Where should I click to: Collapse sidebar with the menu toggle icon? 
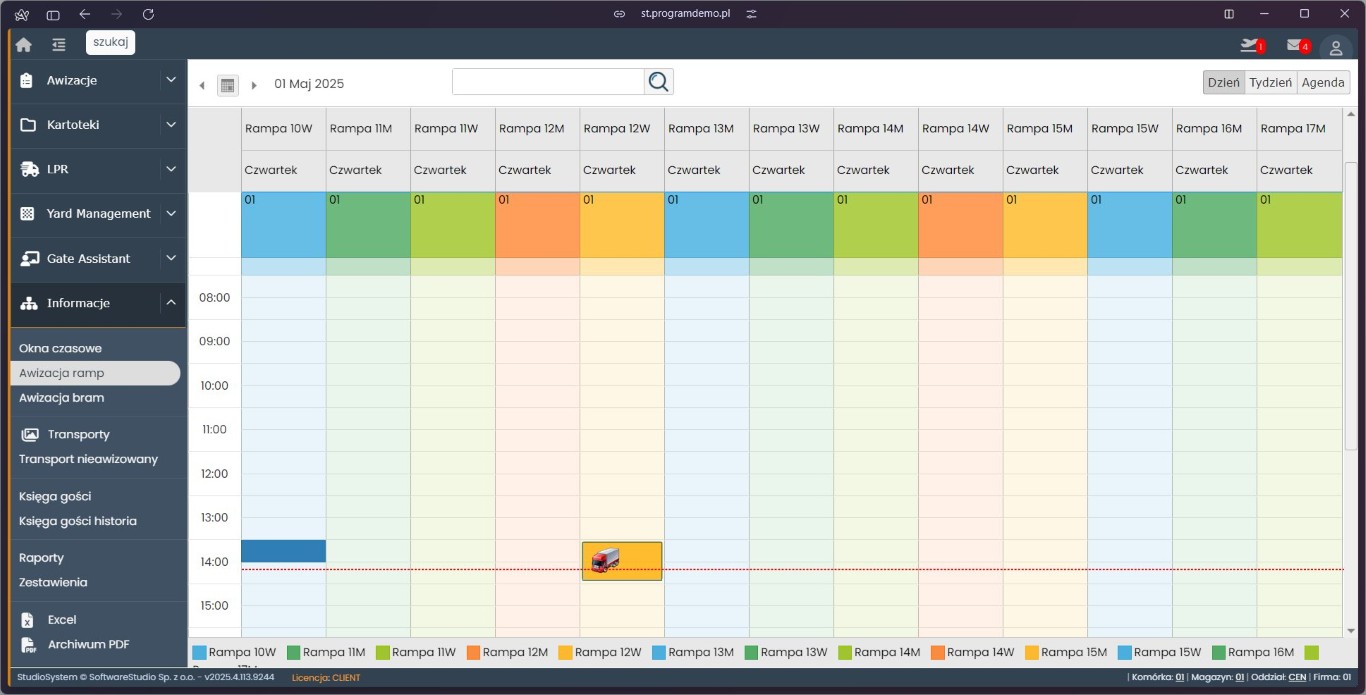point(59,45)
